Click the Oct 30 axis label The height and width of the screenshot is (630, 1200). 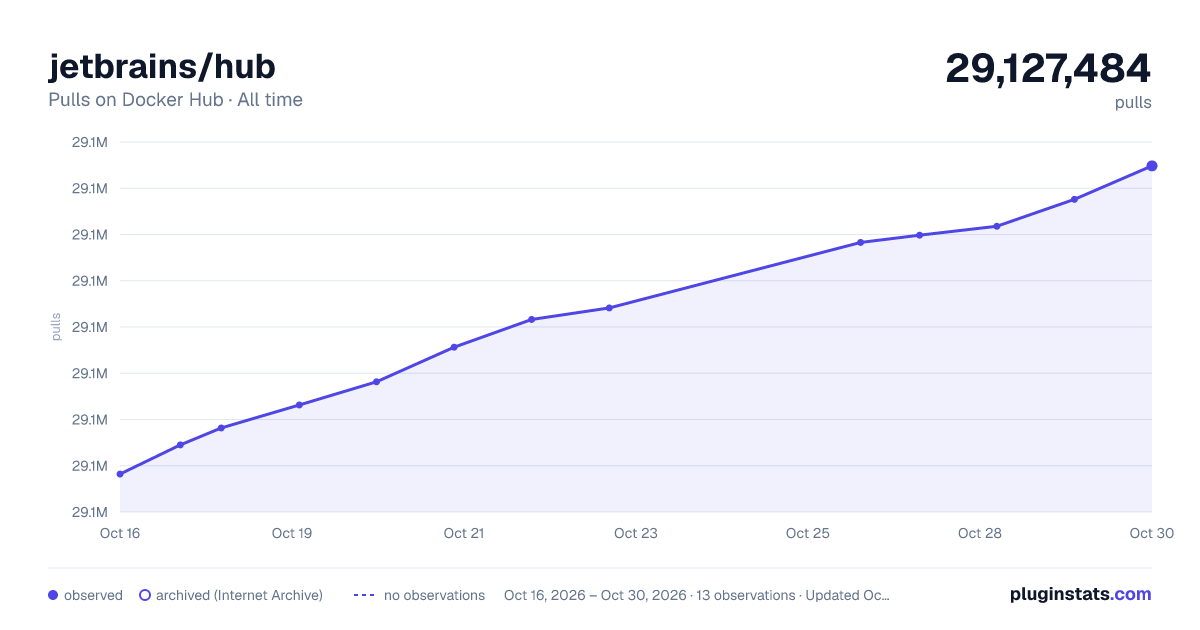pos(1150,533)
